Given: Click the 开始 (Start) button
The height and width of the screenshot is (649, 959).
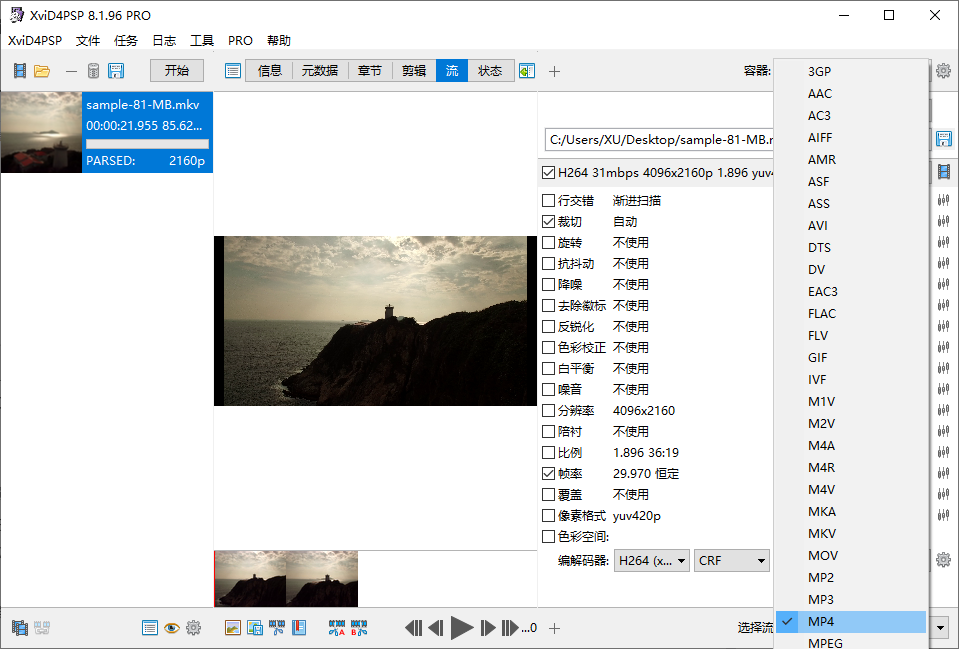Looking at the screenshot, I should coord(177,71).
